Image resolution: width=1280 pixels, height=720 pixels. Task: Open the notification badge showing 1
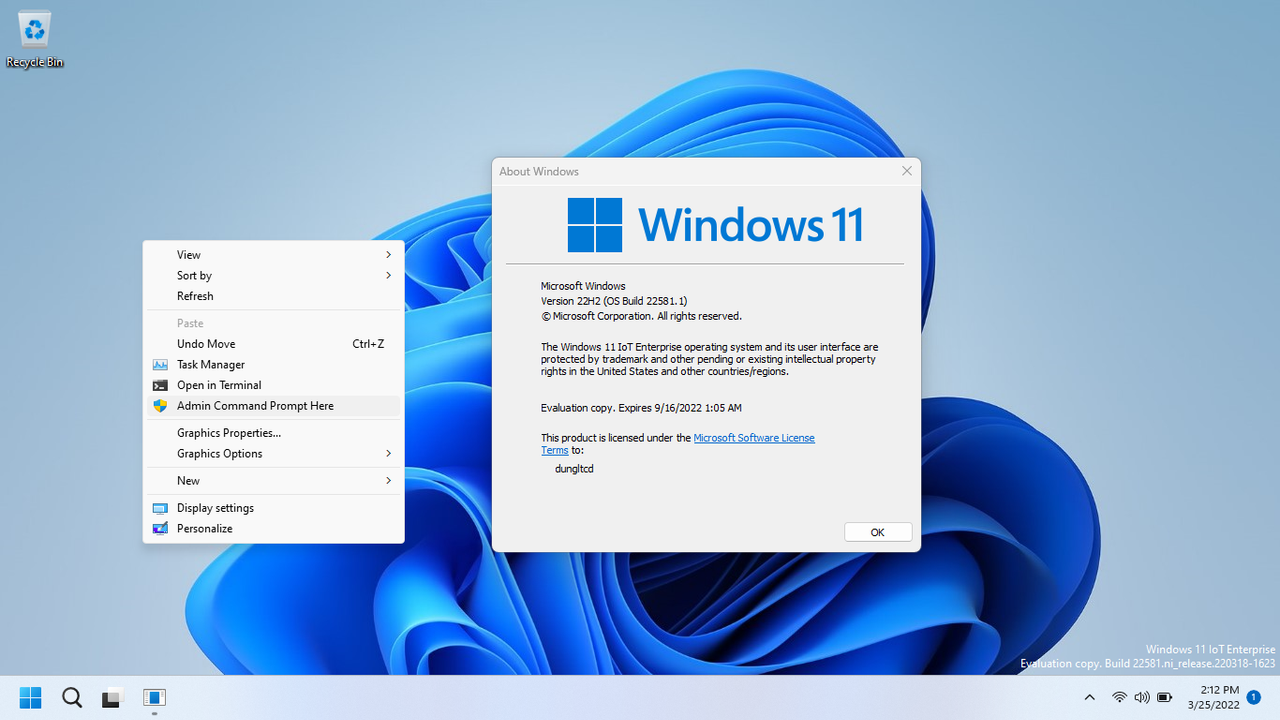coord(1254,697)
